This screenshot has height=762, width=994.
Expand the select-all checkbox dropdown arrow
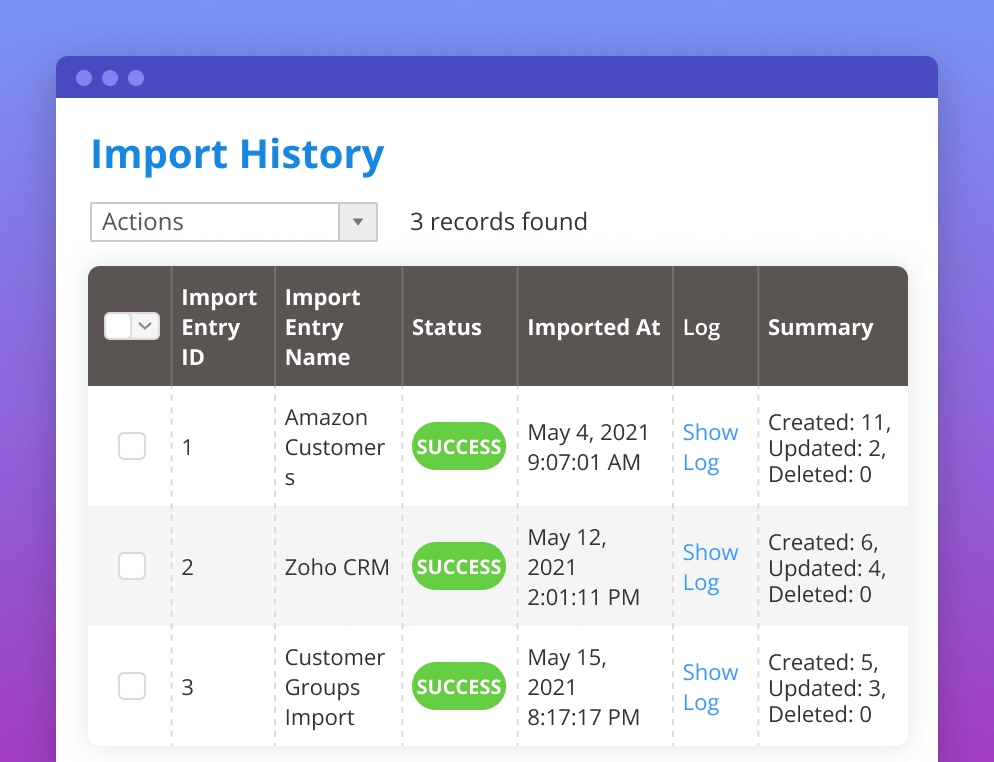pos(143,326)
